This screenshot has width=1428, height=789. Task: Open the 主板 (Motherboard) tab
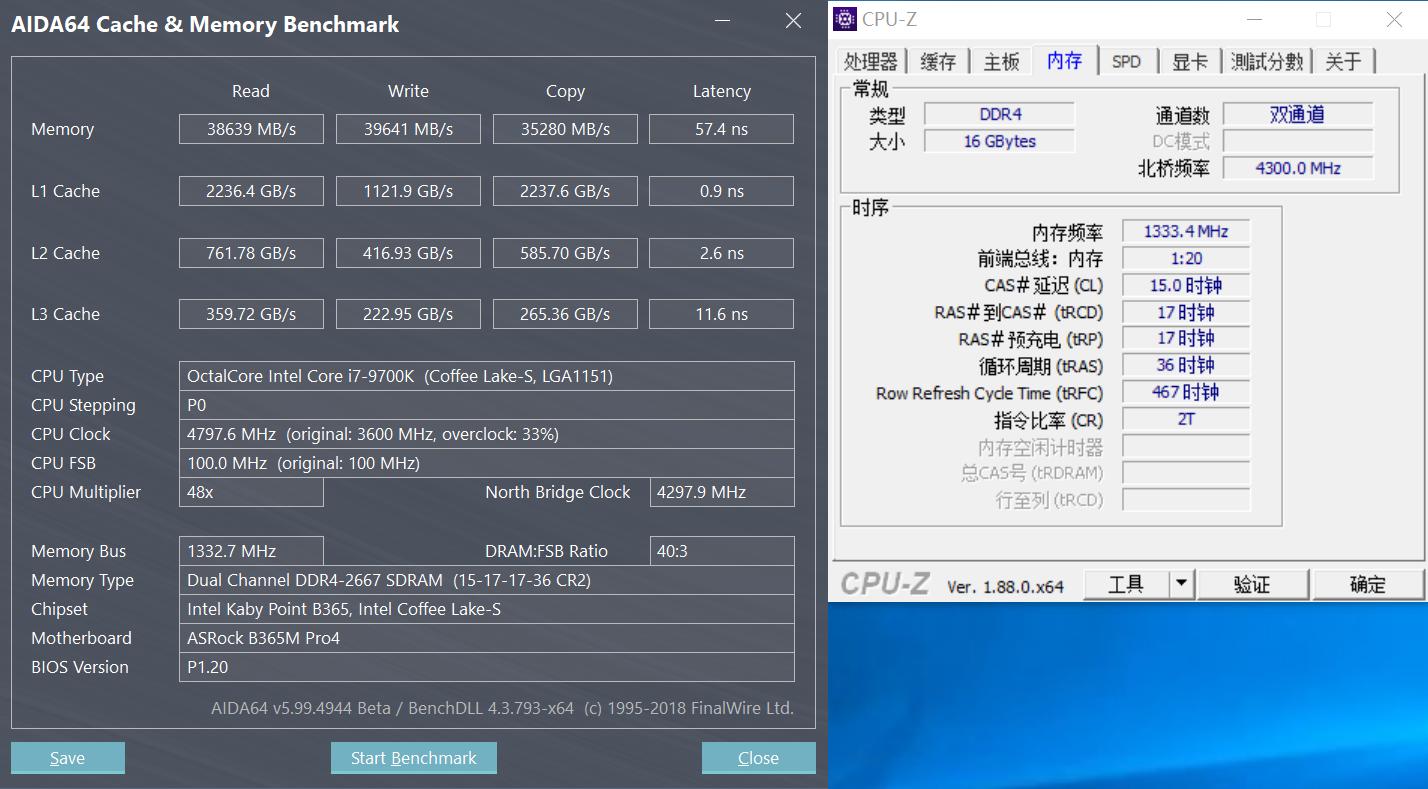tap(1001, 61)
